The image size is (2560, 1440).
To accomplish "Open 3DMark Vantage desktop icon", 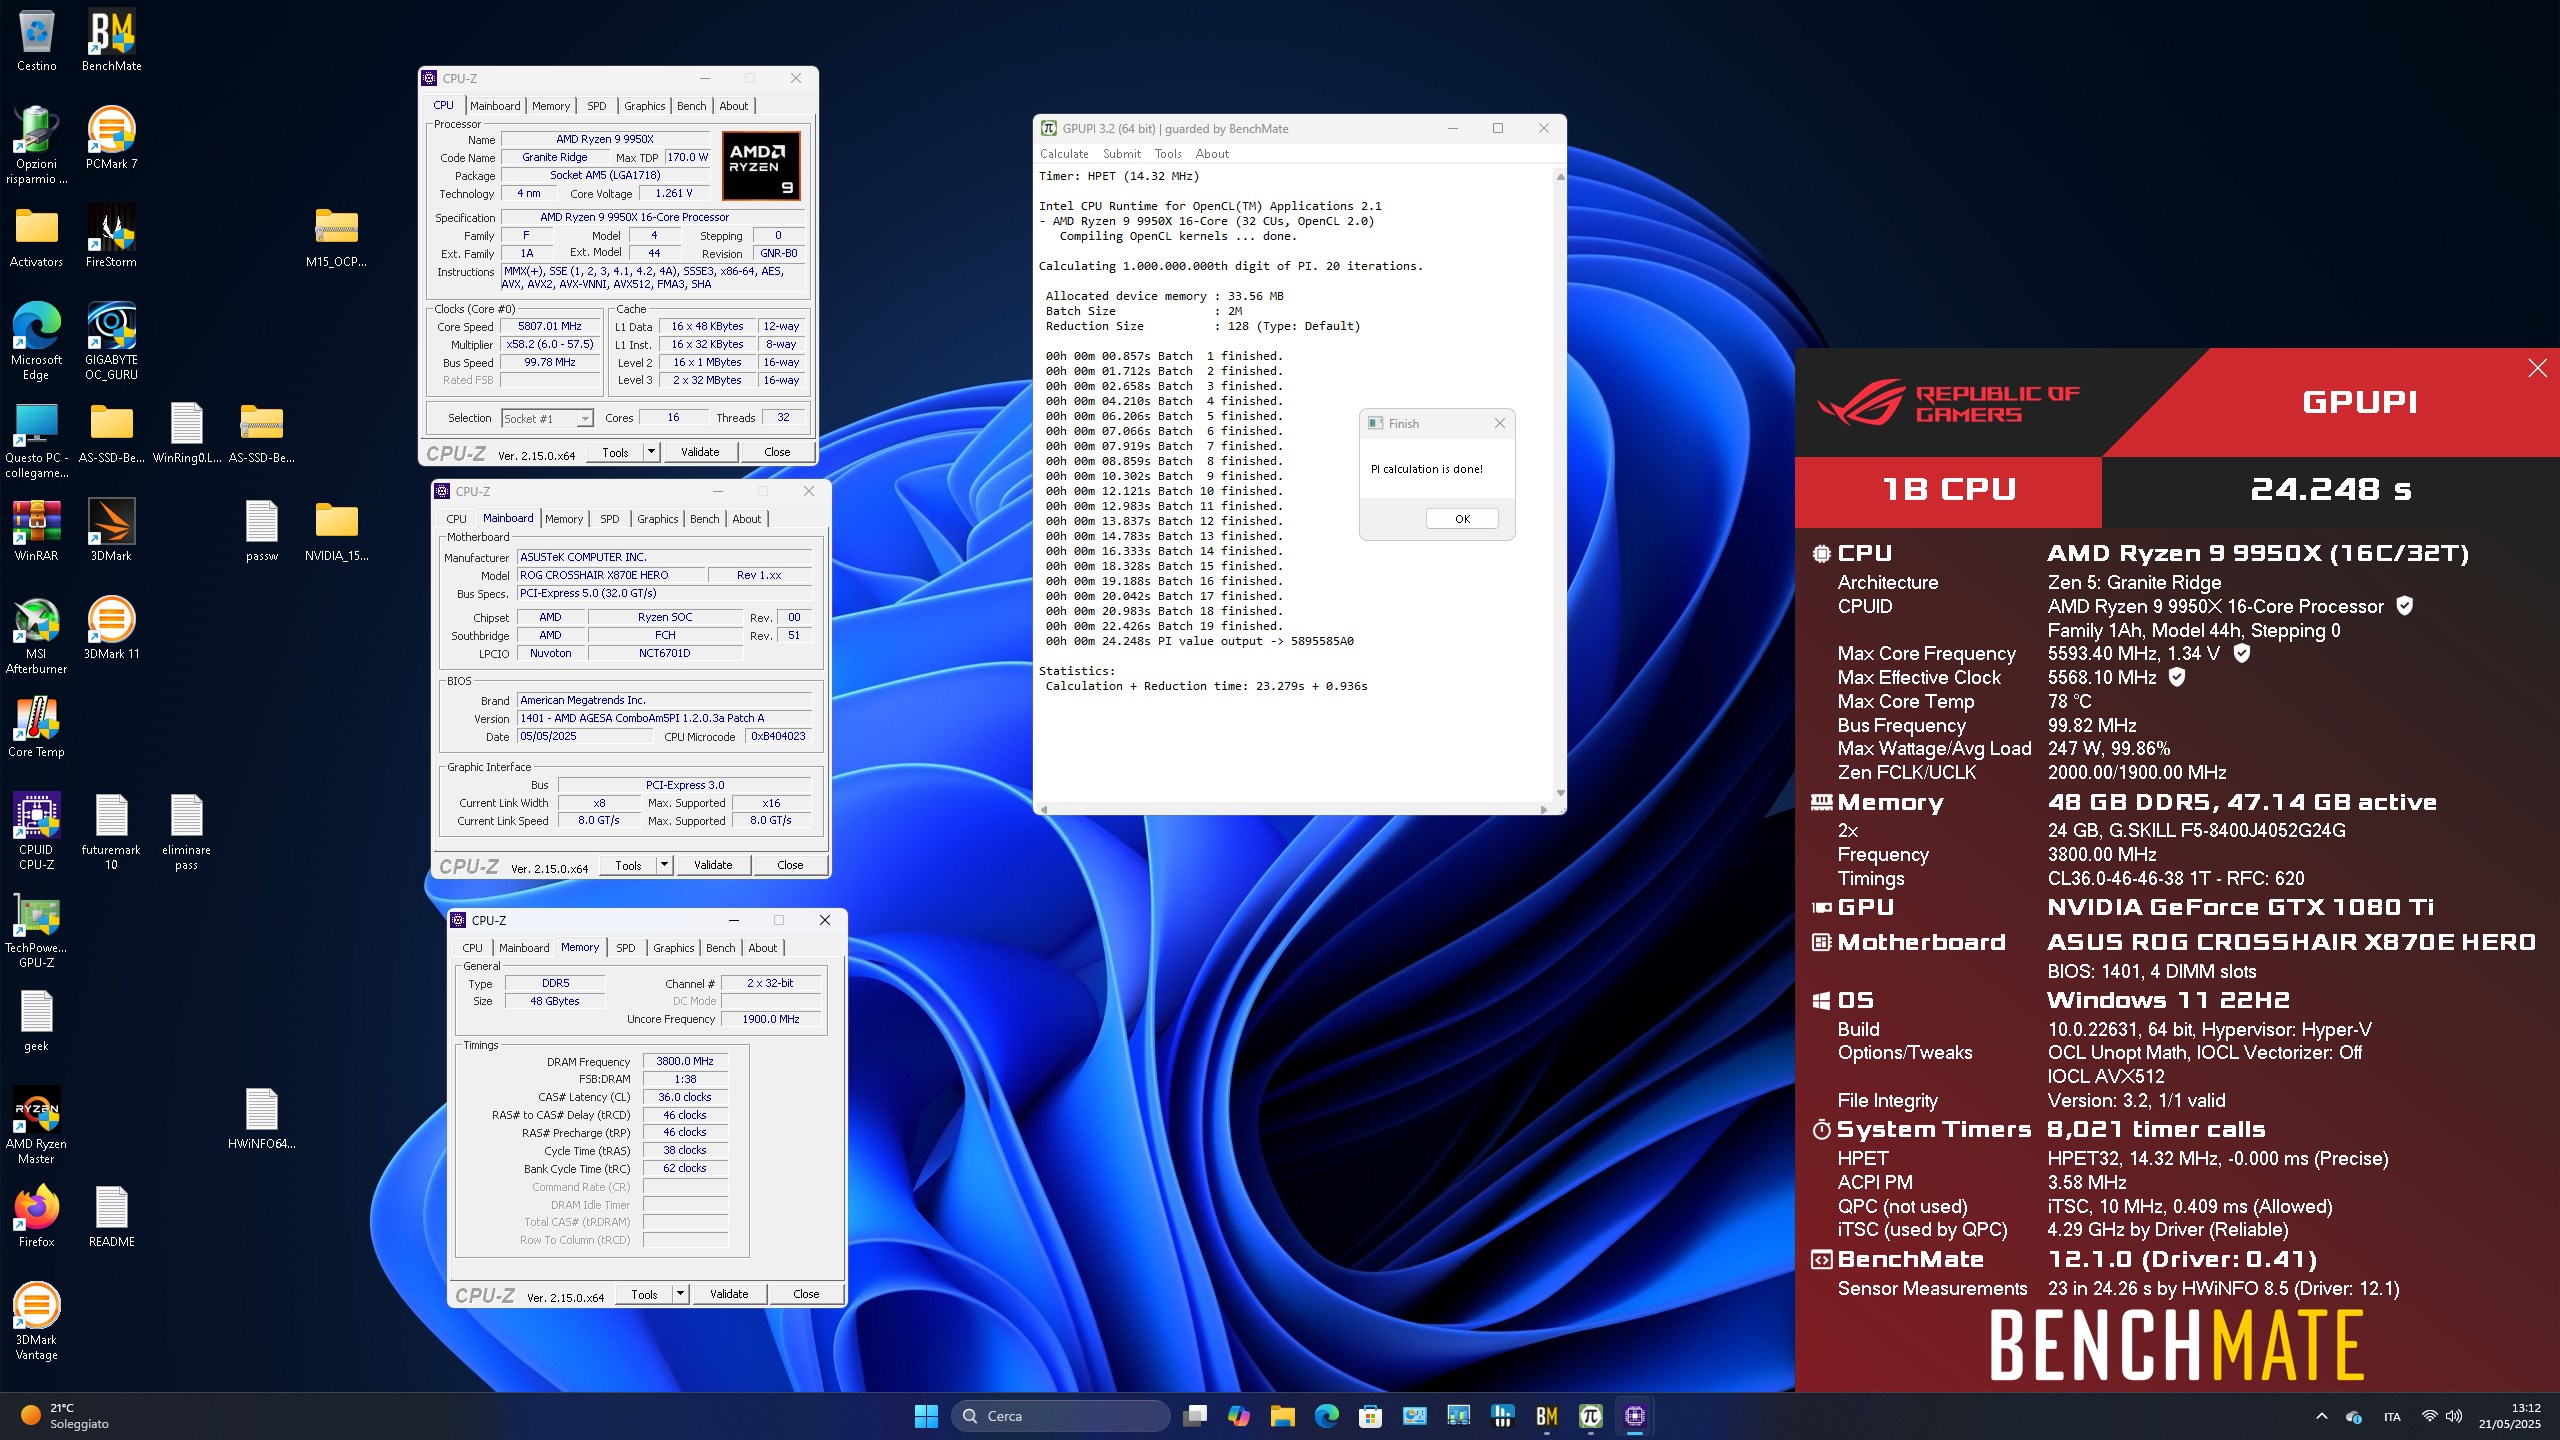I will tap(36, 1322).
